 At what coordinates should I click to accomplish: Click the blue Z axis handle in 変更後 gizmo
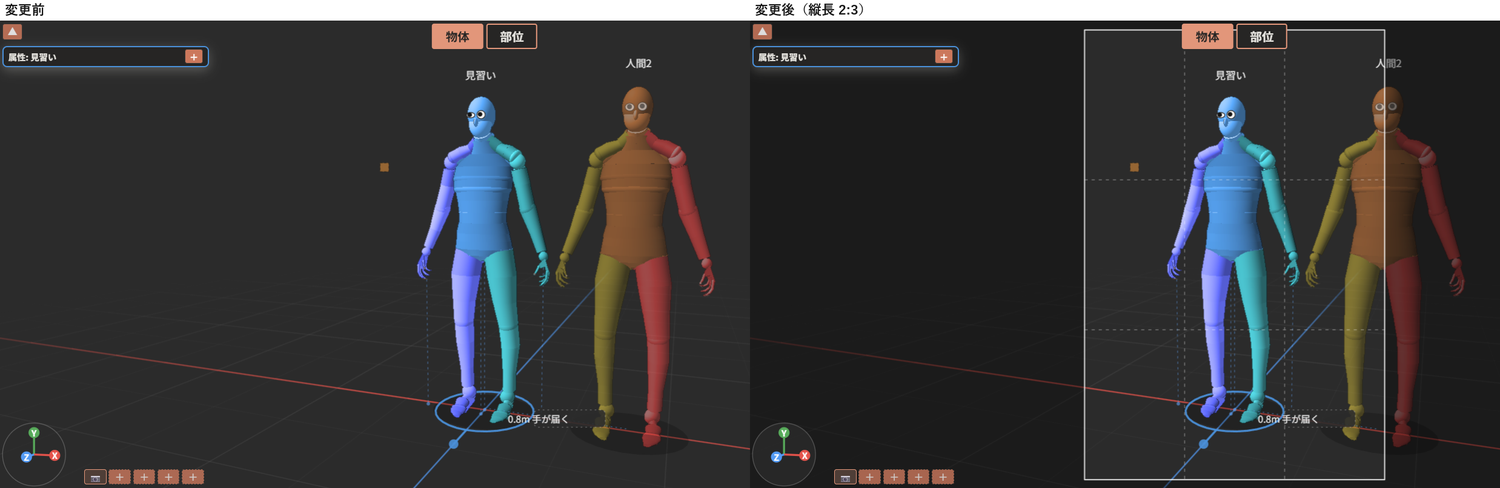click(776, 457)
